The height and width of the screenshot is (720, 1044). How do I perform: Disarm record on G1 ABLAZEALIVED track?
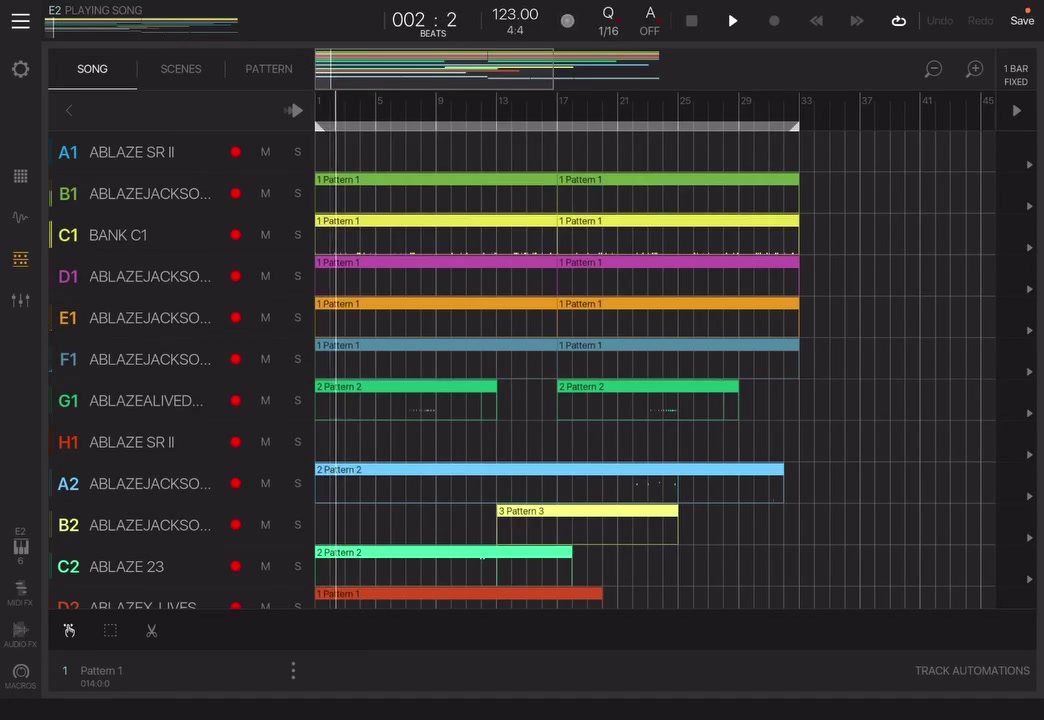(236, 400)
